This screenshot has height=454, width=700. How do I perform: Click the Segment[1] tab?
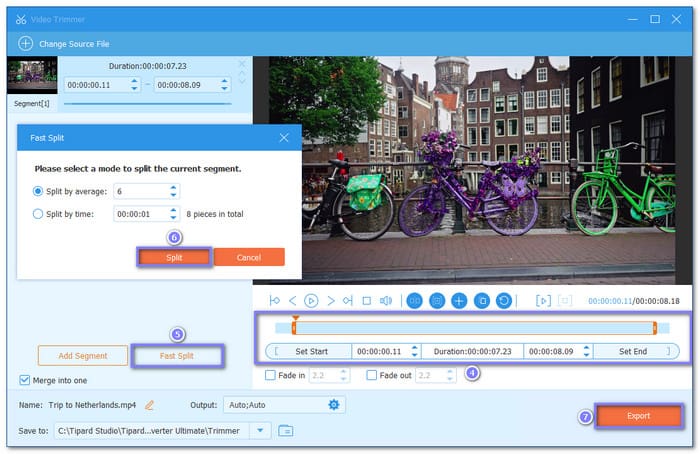pos(29,104)
